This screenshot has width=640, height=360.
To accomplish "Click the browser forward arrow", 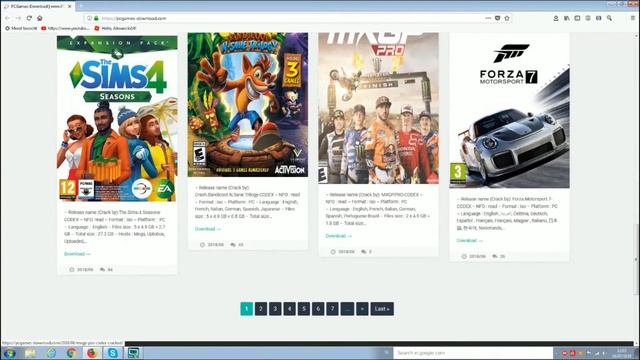I will pyautogui.click(x=18, y=18).
